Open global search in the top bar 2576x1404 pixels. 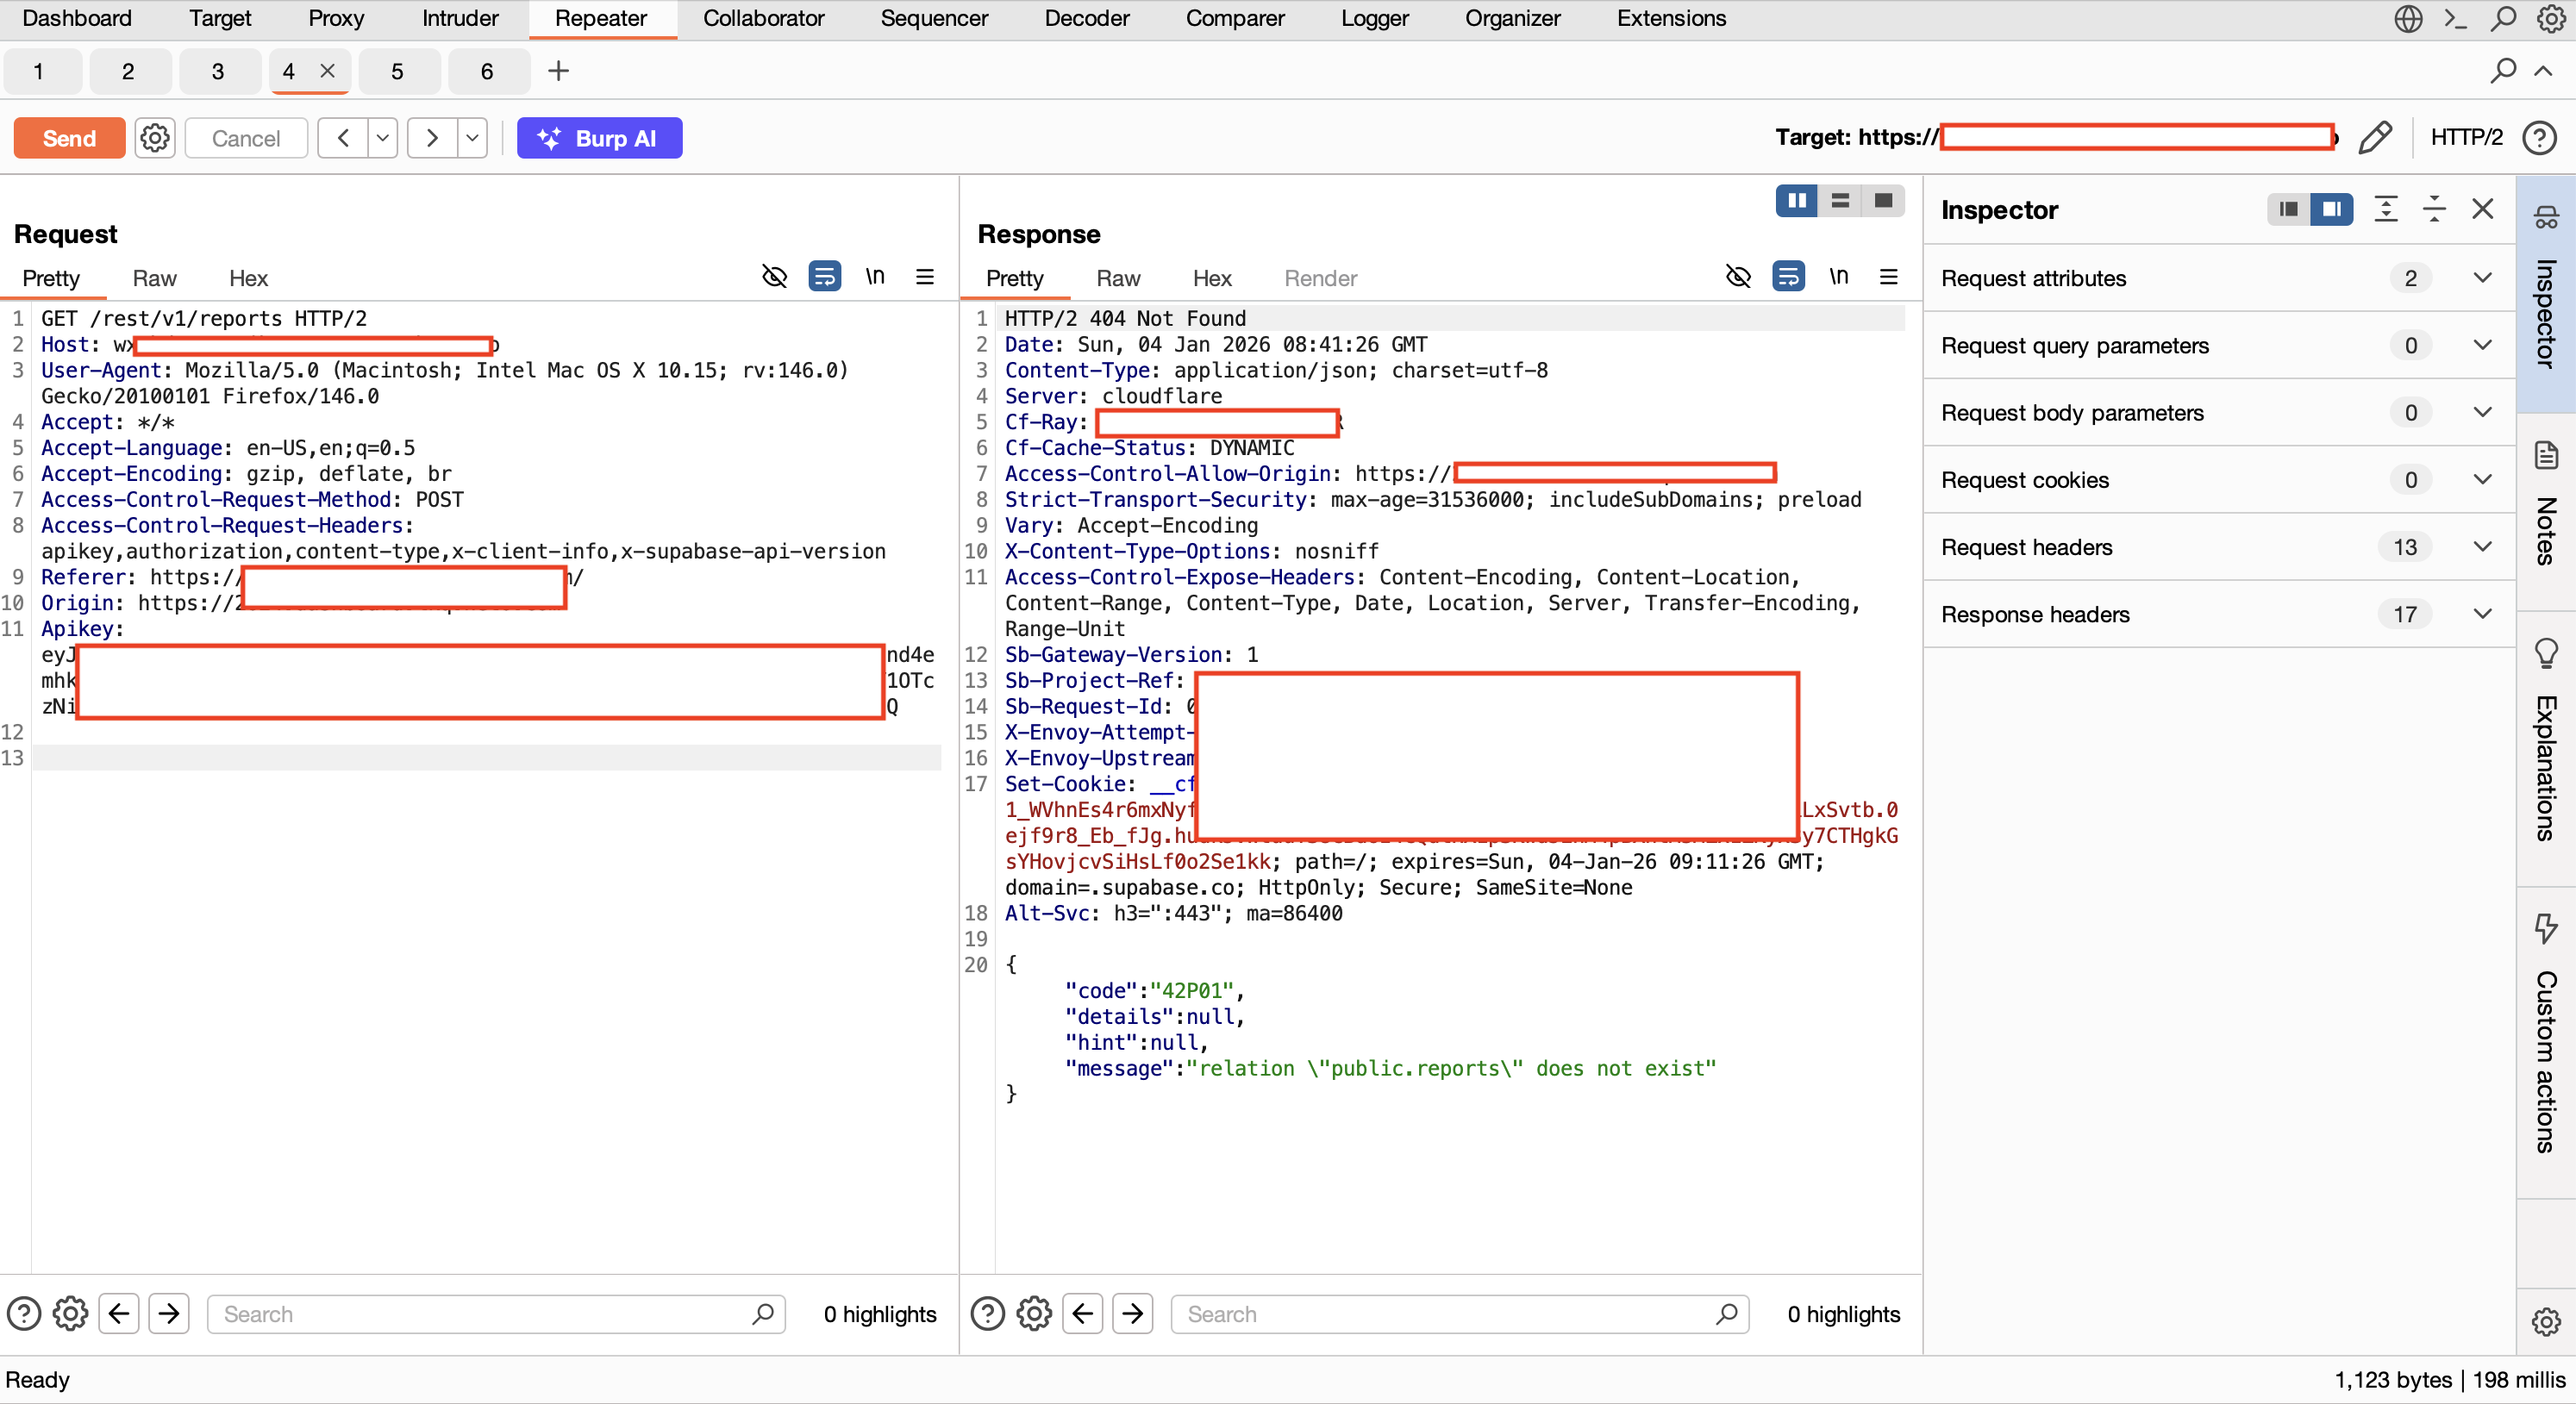(2503, 19)
